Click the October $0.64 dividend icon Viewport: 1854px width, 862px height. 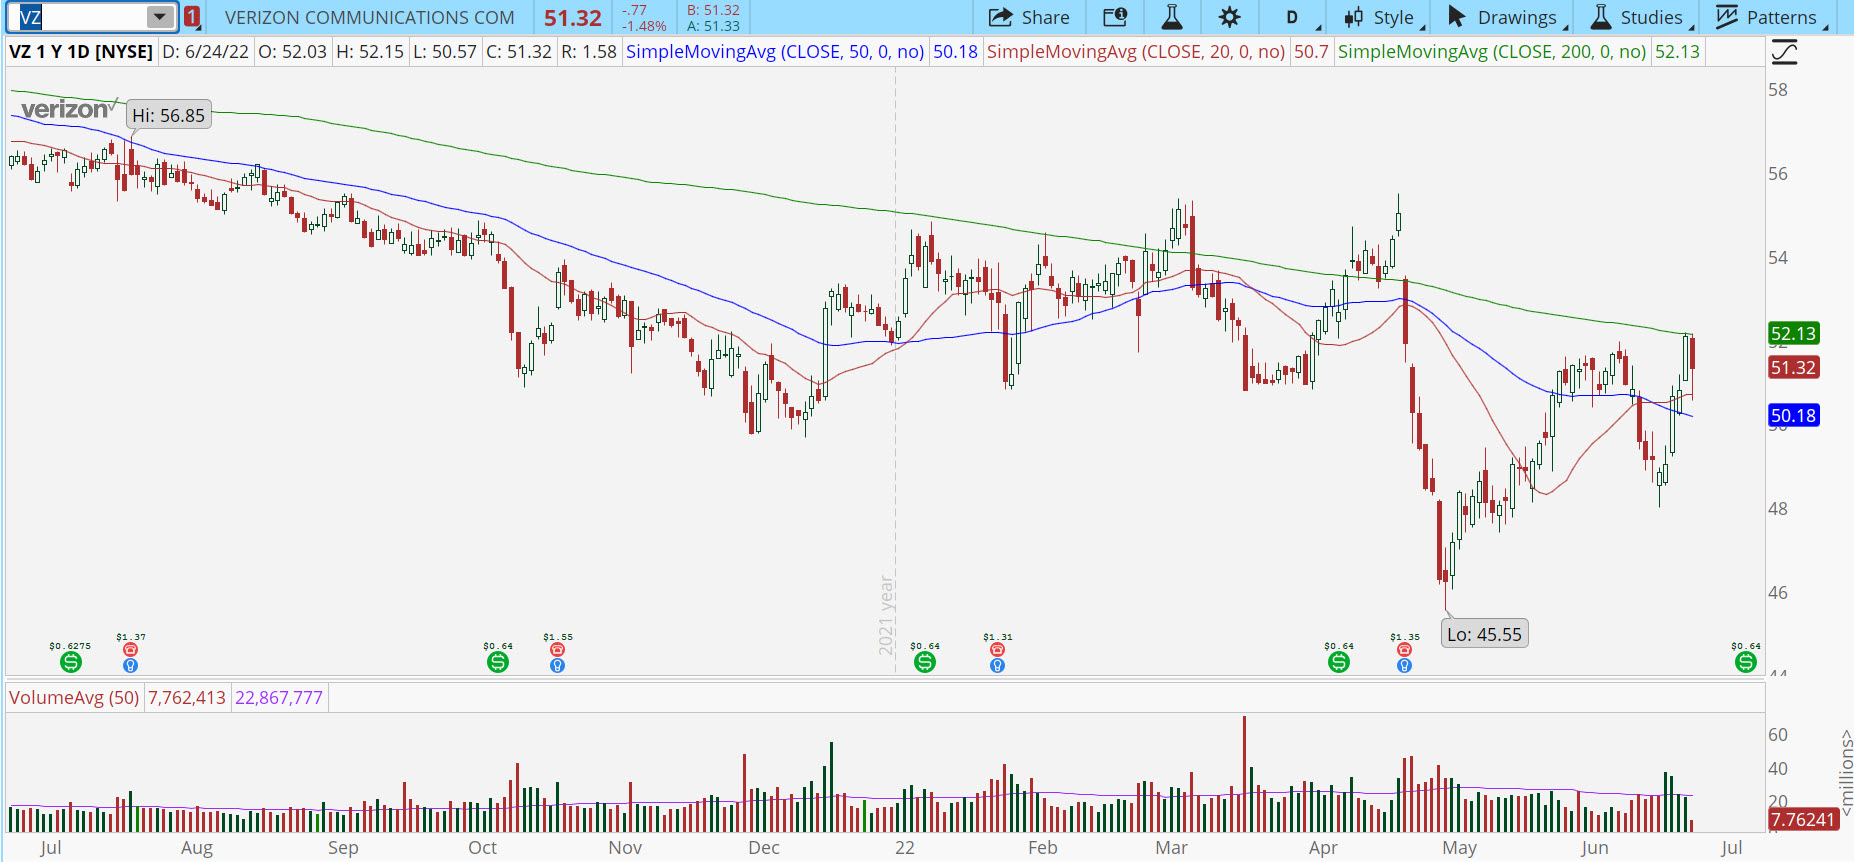coord(498,662)
